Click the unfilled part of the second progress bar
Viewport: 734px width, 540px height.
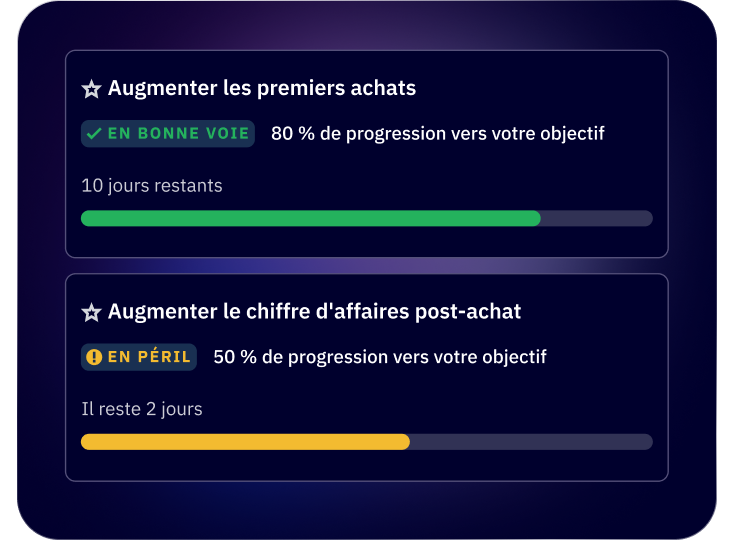(x=530, y=442)
